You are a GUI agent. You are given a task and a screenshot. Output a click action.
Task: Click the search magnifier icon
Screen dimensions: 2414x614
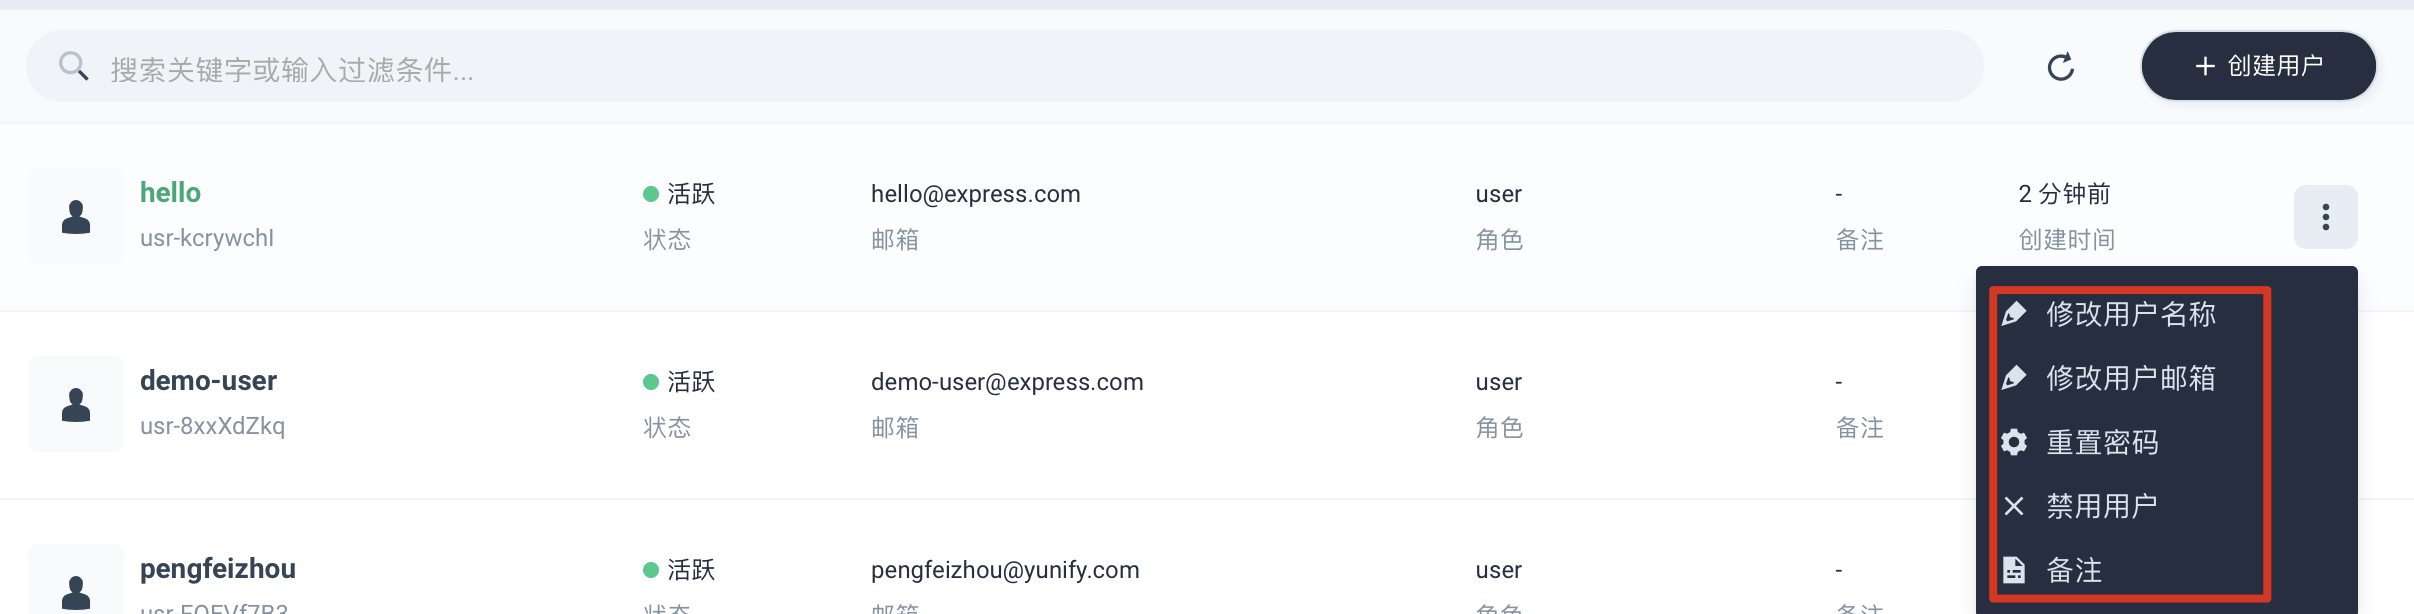pos(74,66)
